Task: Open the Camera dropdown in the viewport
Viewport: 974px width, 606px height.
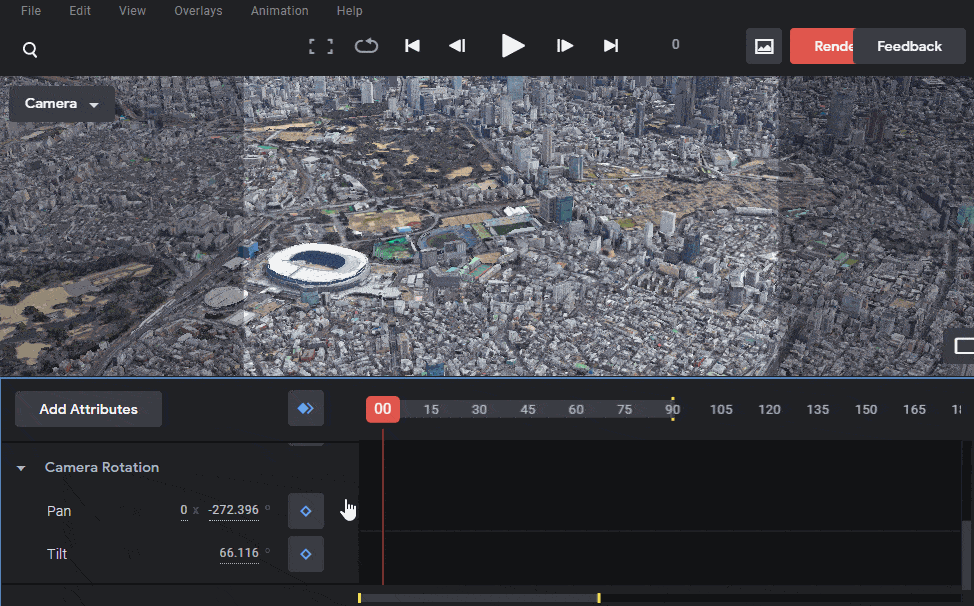Action: [61, 103]
